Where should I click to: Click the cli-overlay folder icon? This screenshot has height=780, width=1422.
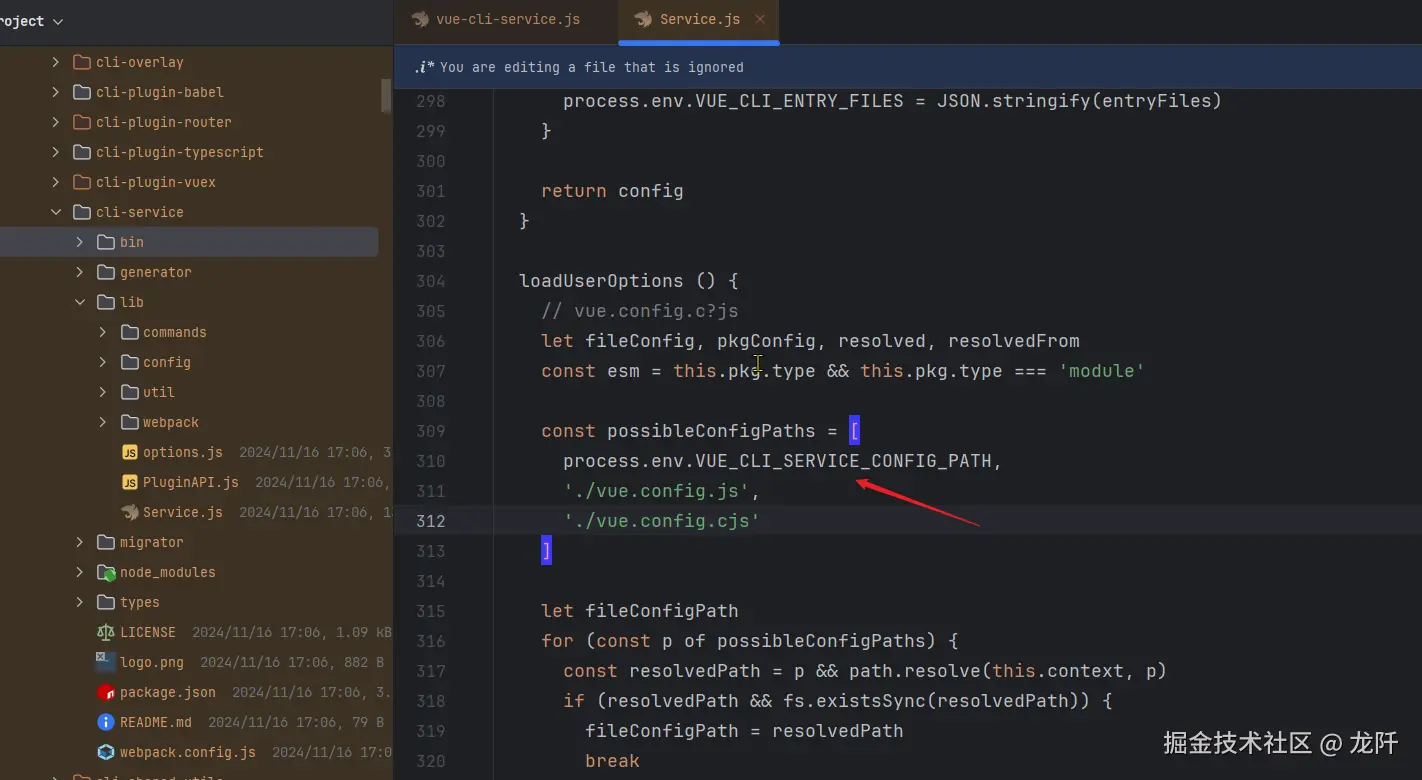pyautogui.click(x=82, y=62)
